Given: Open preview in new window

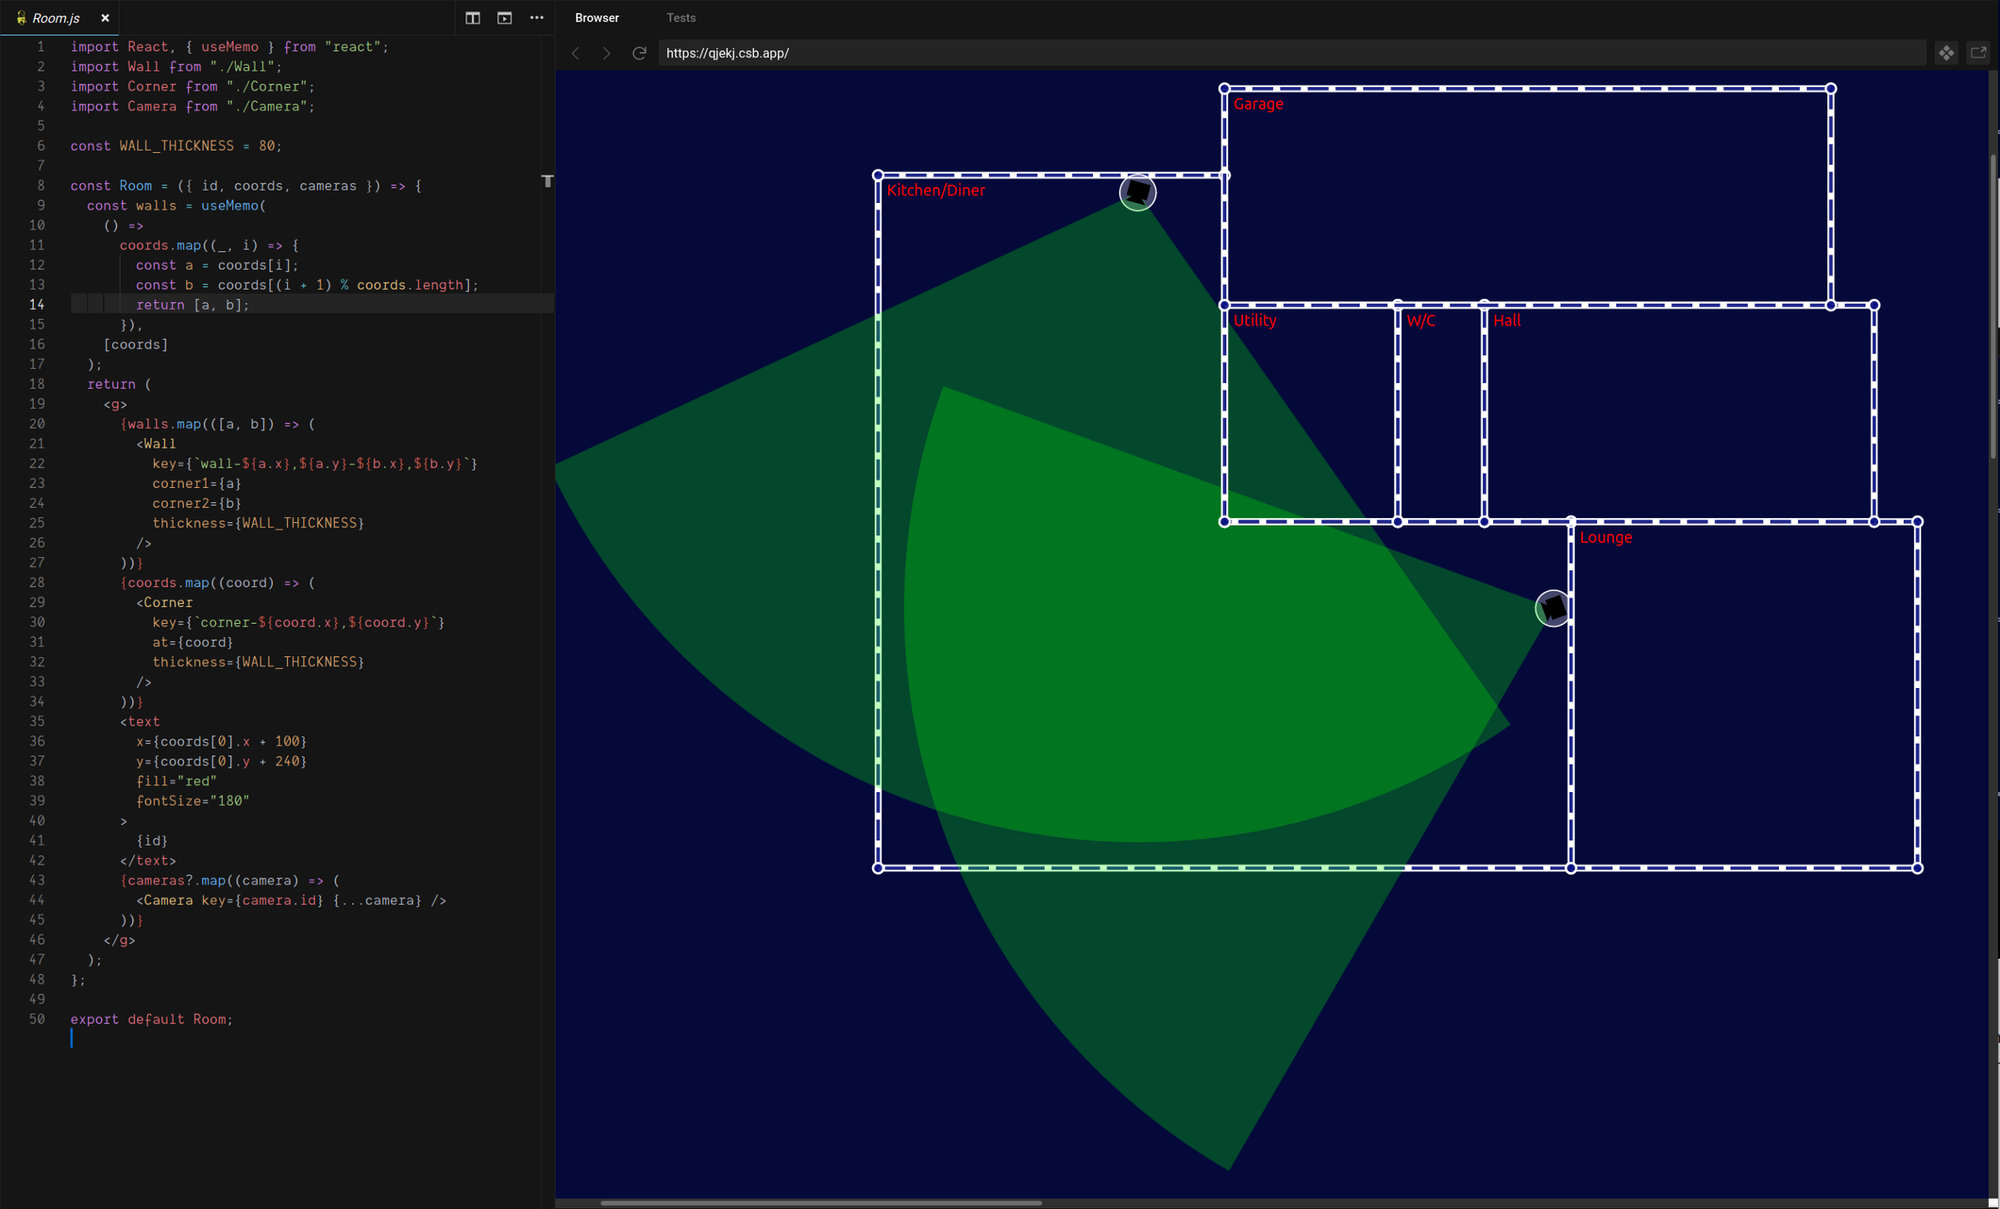Looking at the screenshot, I should click(1978, 53).
